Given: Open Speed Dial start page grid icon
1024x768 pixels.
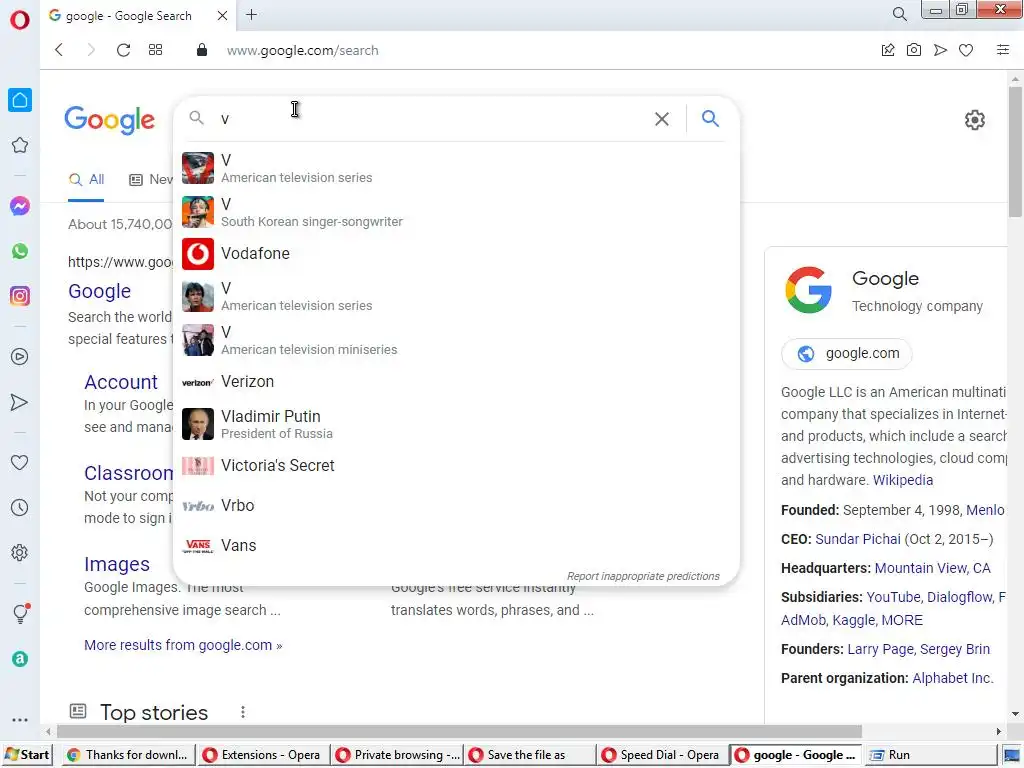Looking at the screenshot, I should pyautogui.click(x=155, y=50).
